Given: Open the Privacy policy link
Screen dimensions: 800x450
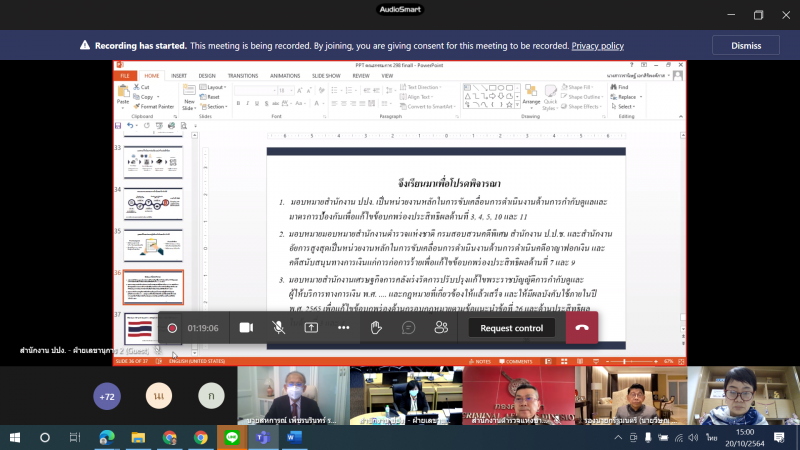Looking at the screenshot, I should click(597, 46).
